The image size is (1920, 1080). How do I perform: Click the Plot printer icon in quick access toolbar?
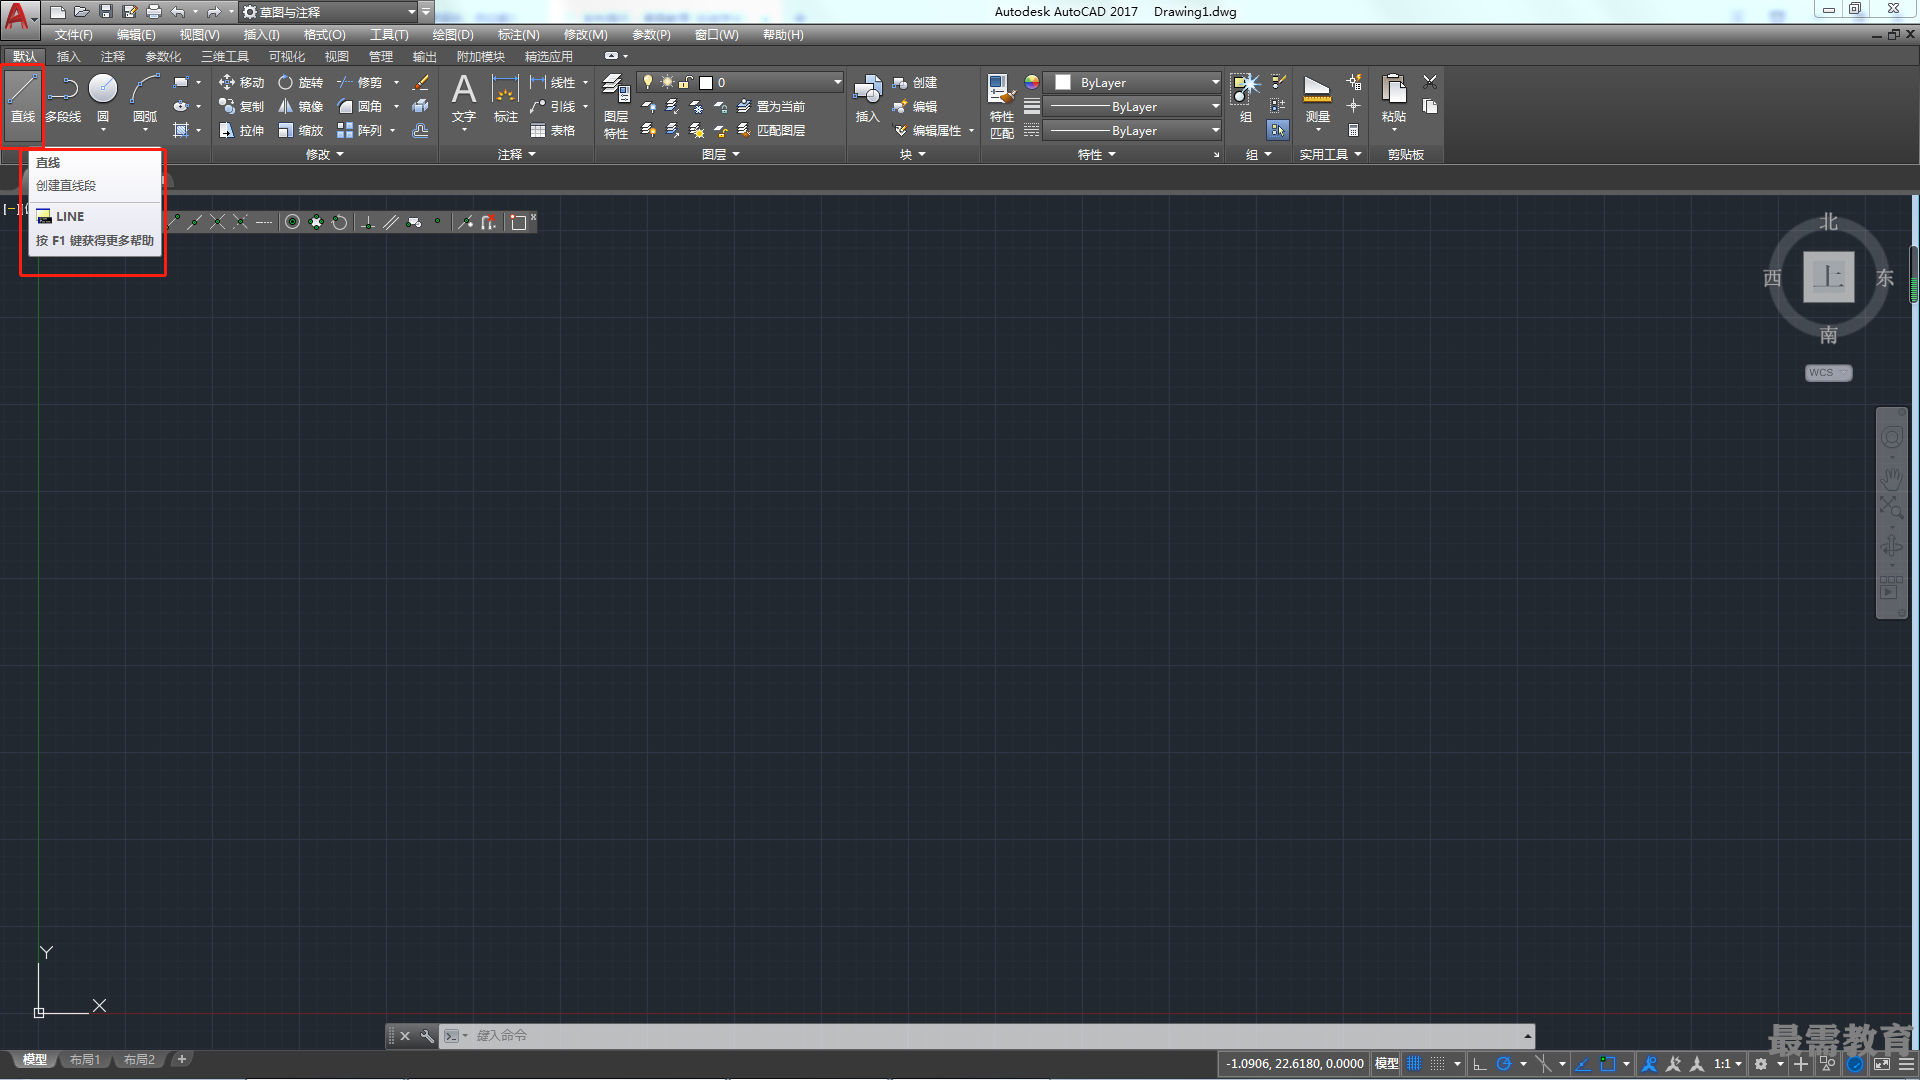coord(154,12)
